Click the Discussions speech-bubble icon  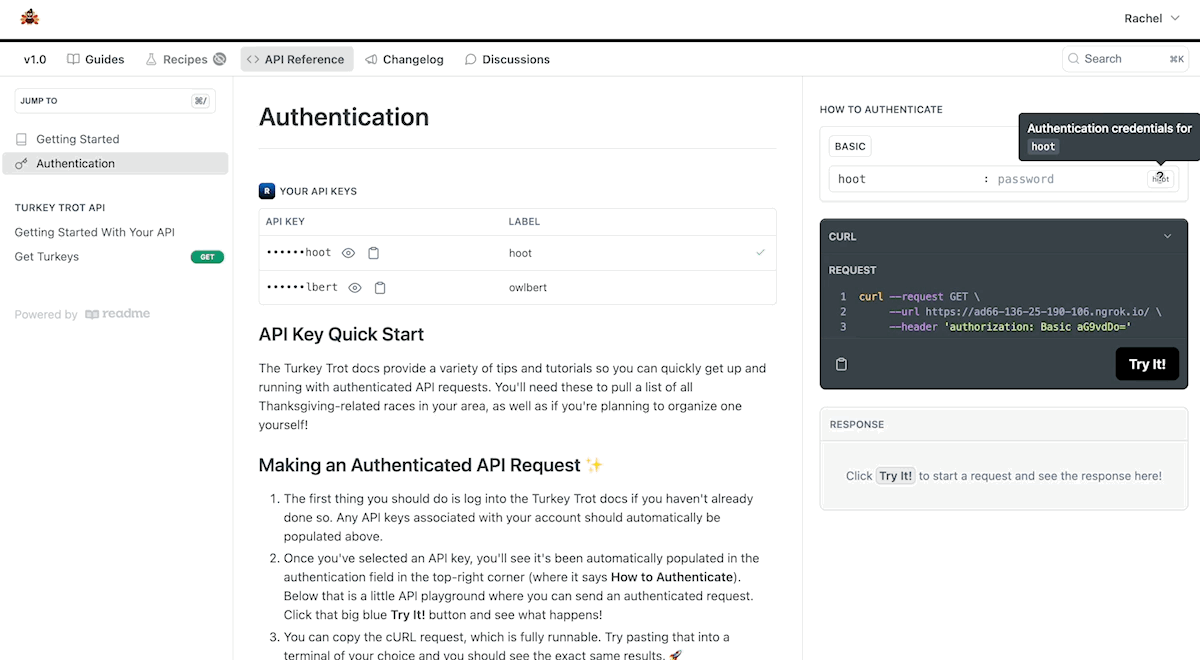469,59
